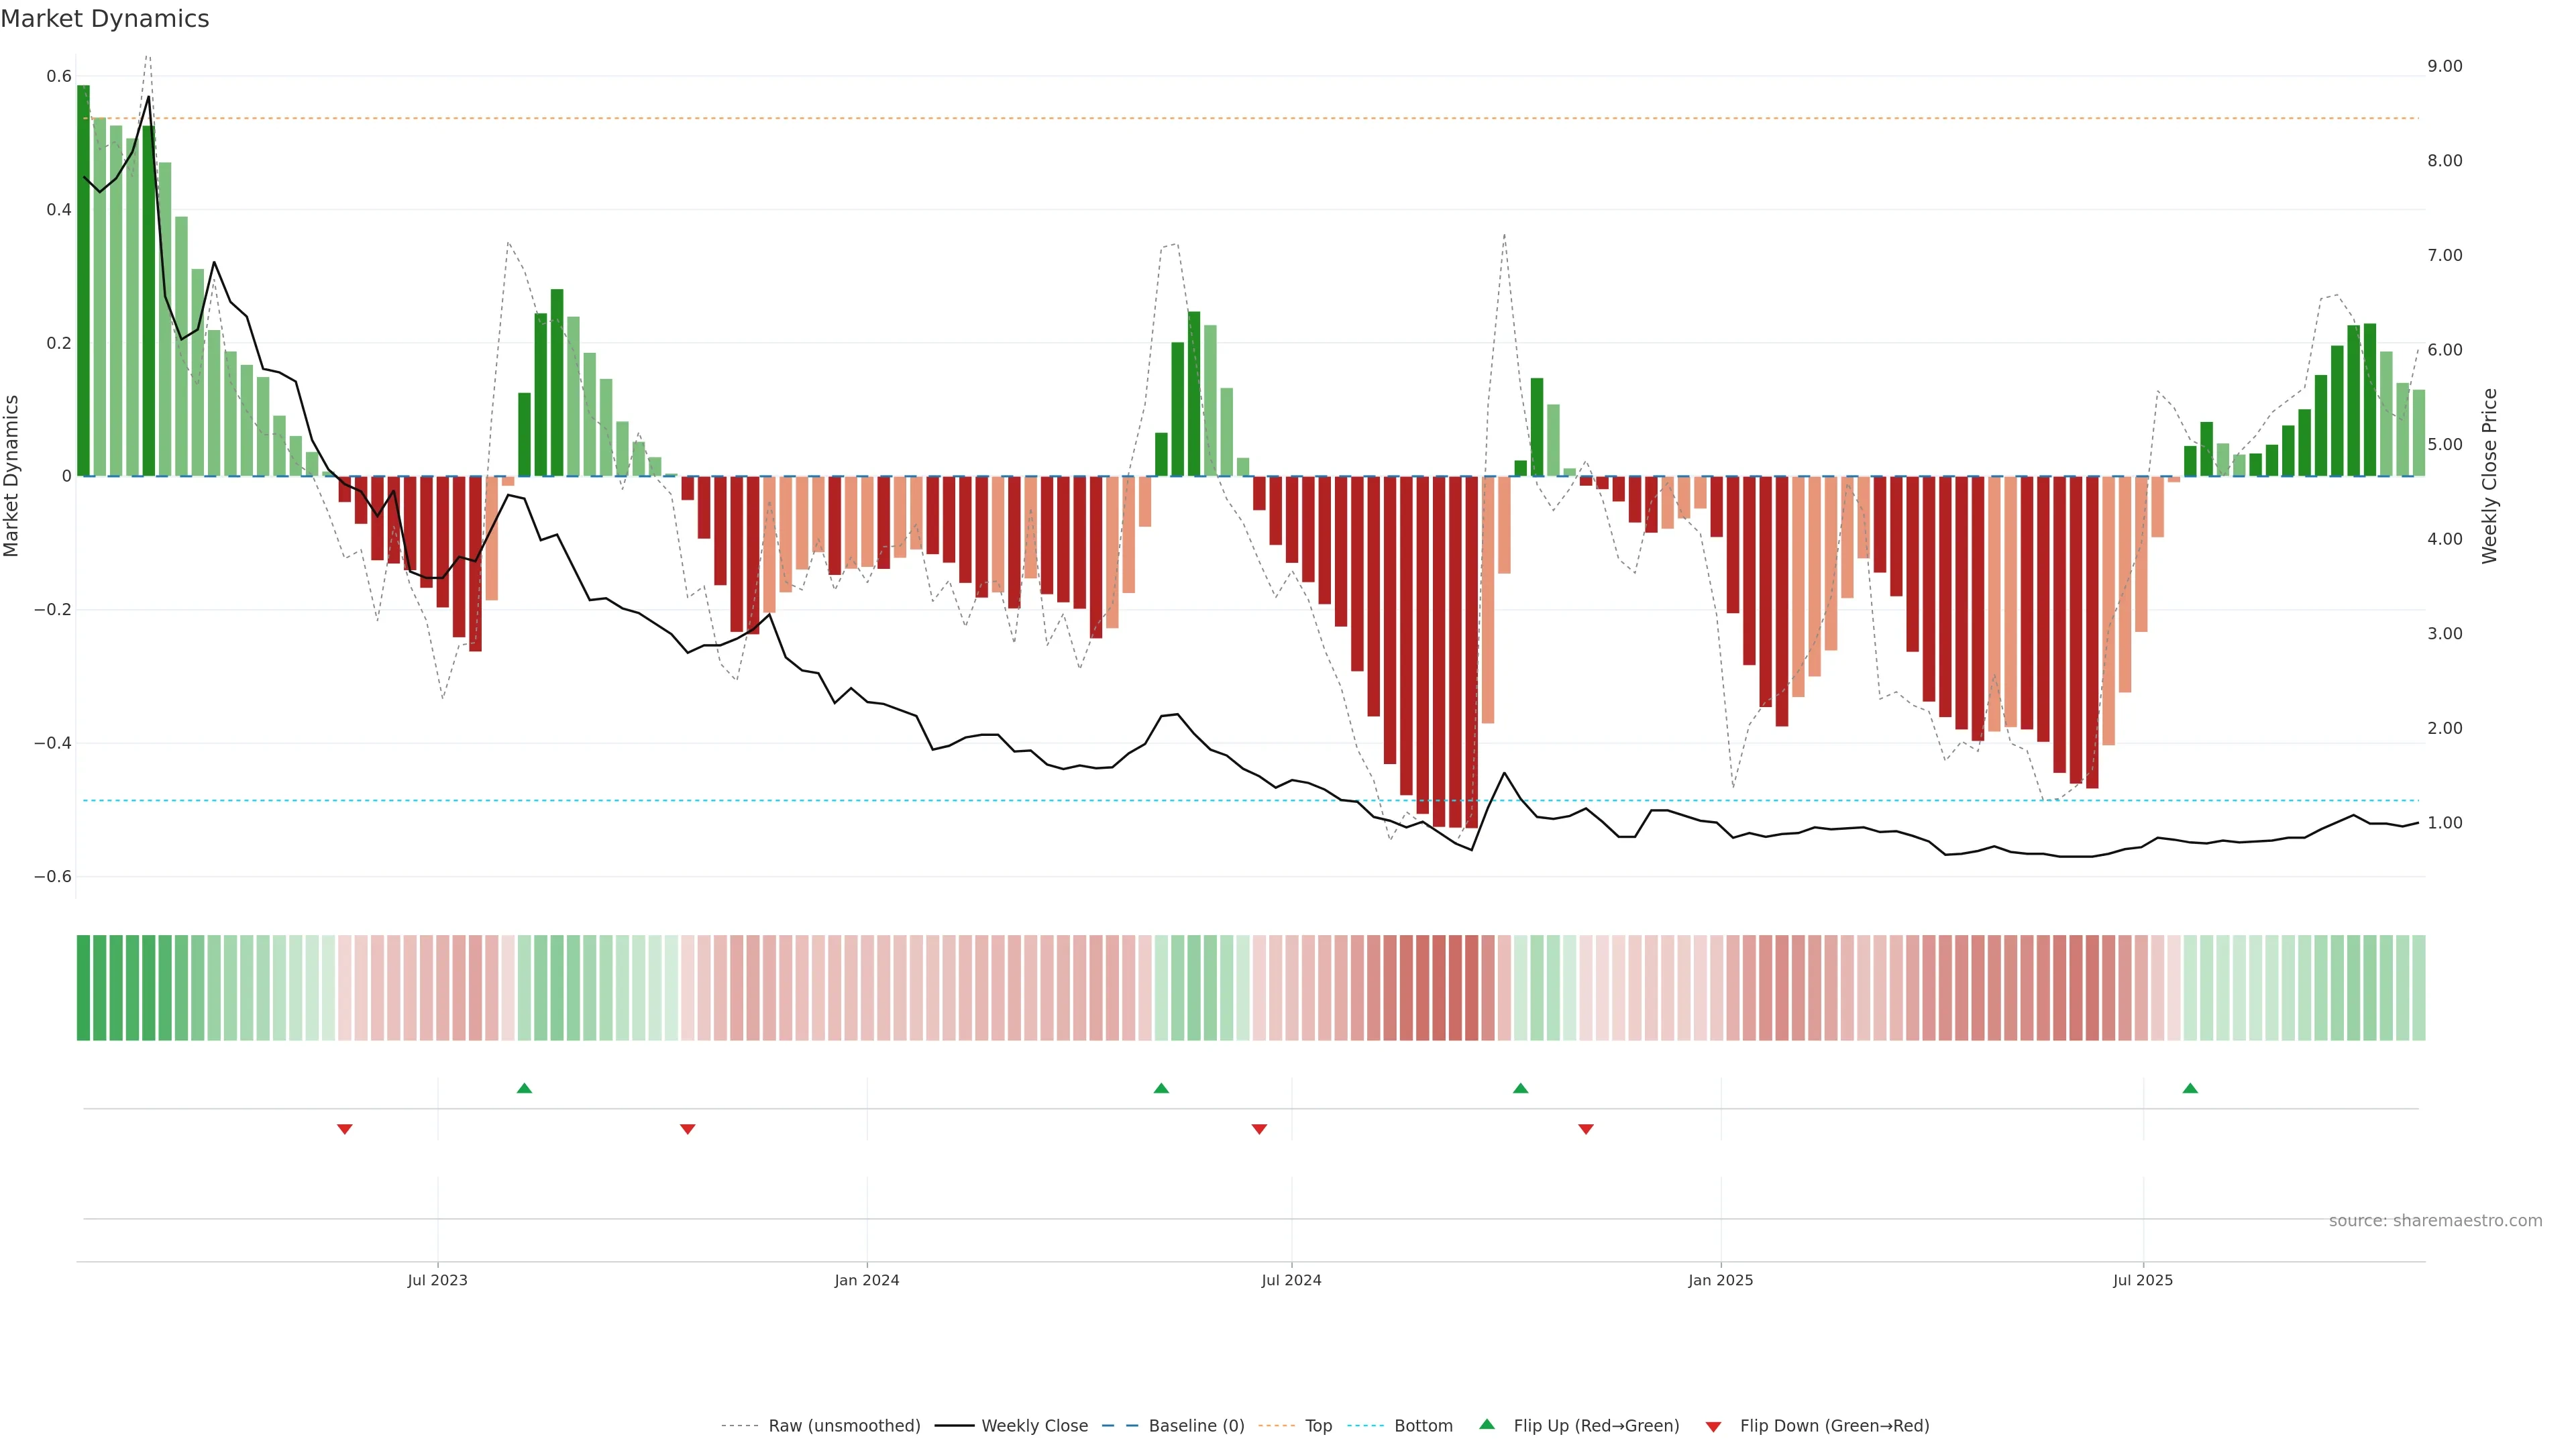The height and width of the screenshot is (1449, 2576).
Task: Click the green flip-up marker before Jul 2024
Action: [x=1161, y=1088]
